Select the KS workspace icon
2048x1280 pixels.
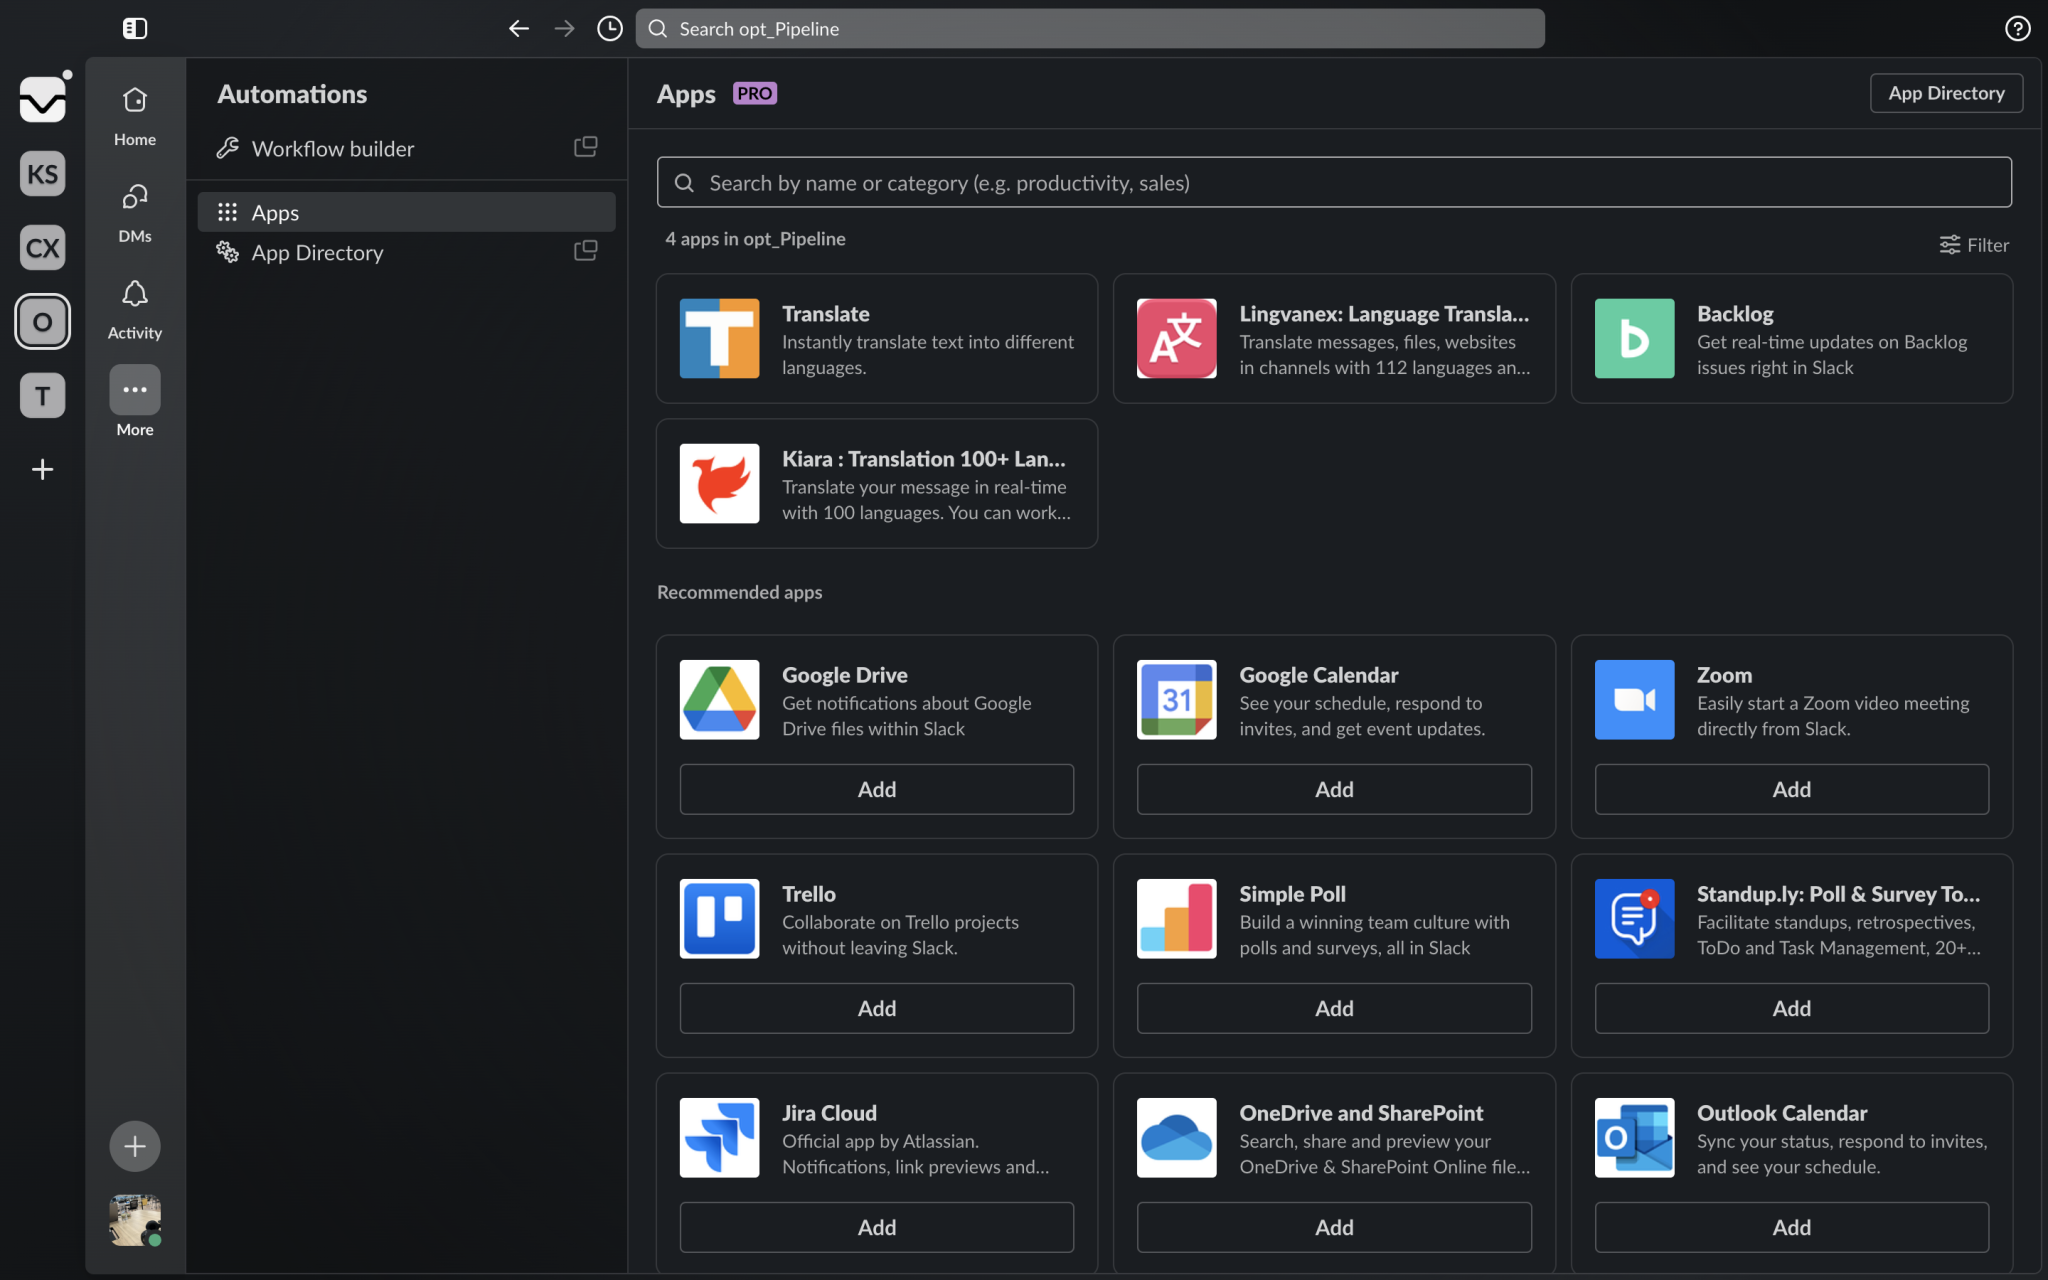tap(42, 173)
